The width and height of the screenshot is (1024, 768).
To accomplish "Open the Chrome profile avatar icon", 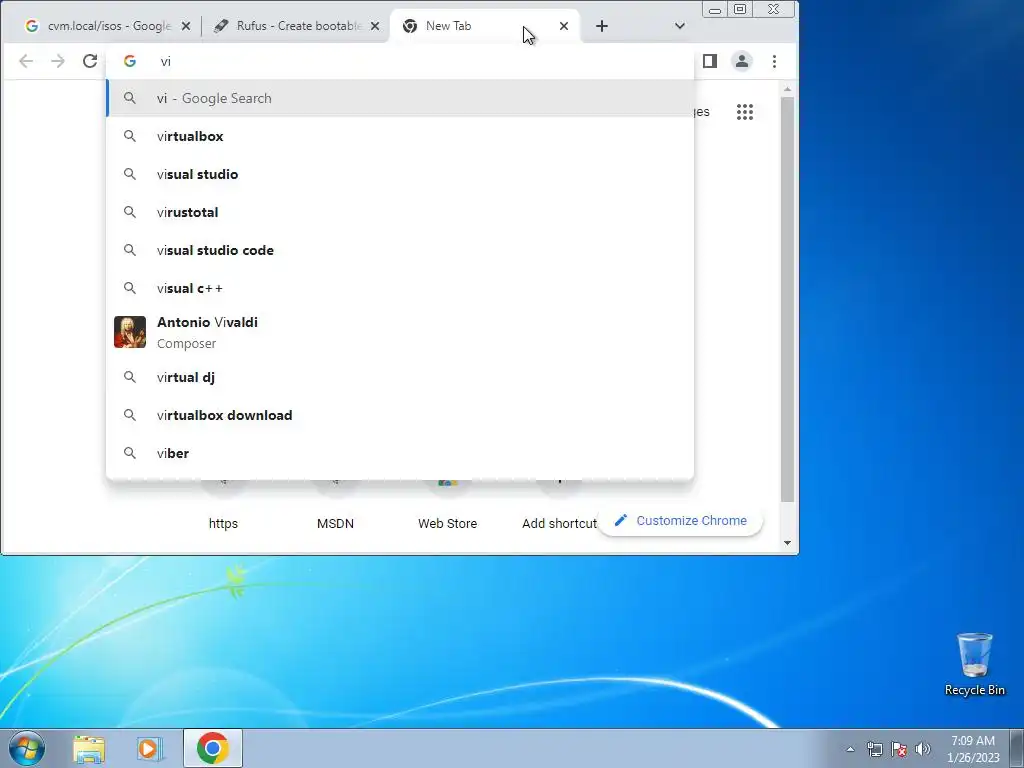I will point(742,61).
